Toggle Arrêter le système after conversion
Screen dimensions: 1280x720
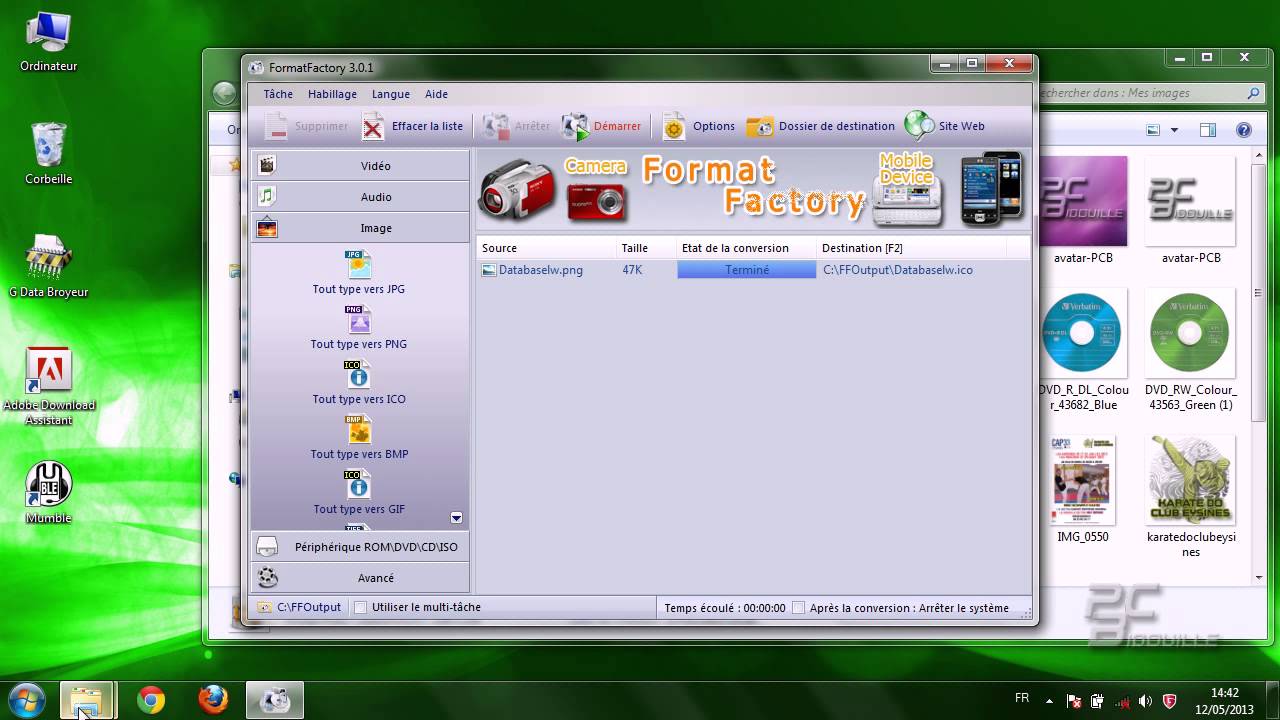coord(798,607)
